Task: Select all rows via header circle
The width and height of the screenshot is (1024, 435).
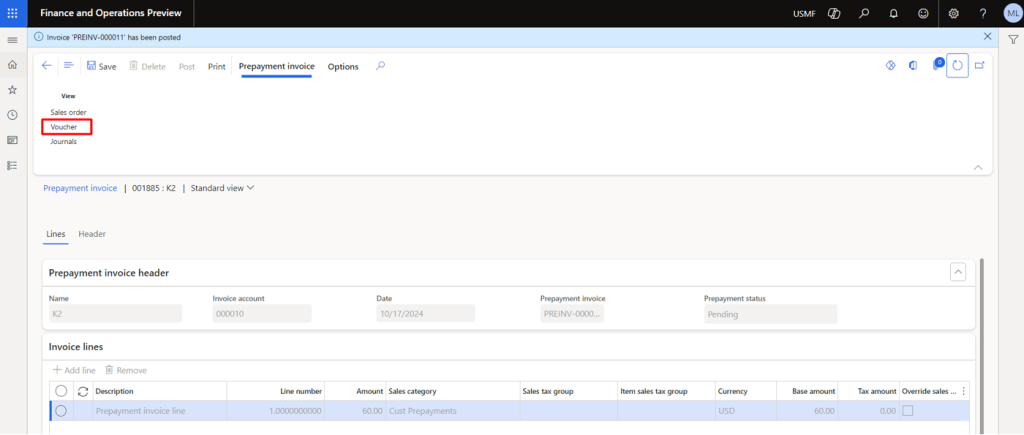Action: point(61,391)
